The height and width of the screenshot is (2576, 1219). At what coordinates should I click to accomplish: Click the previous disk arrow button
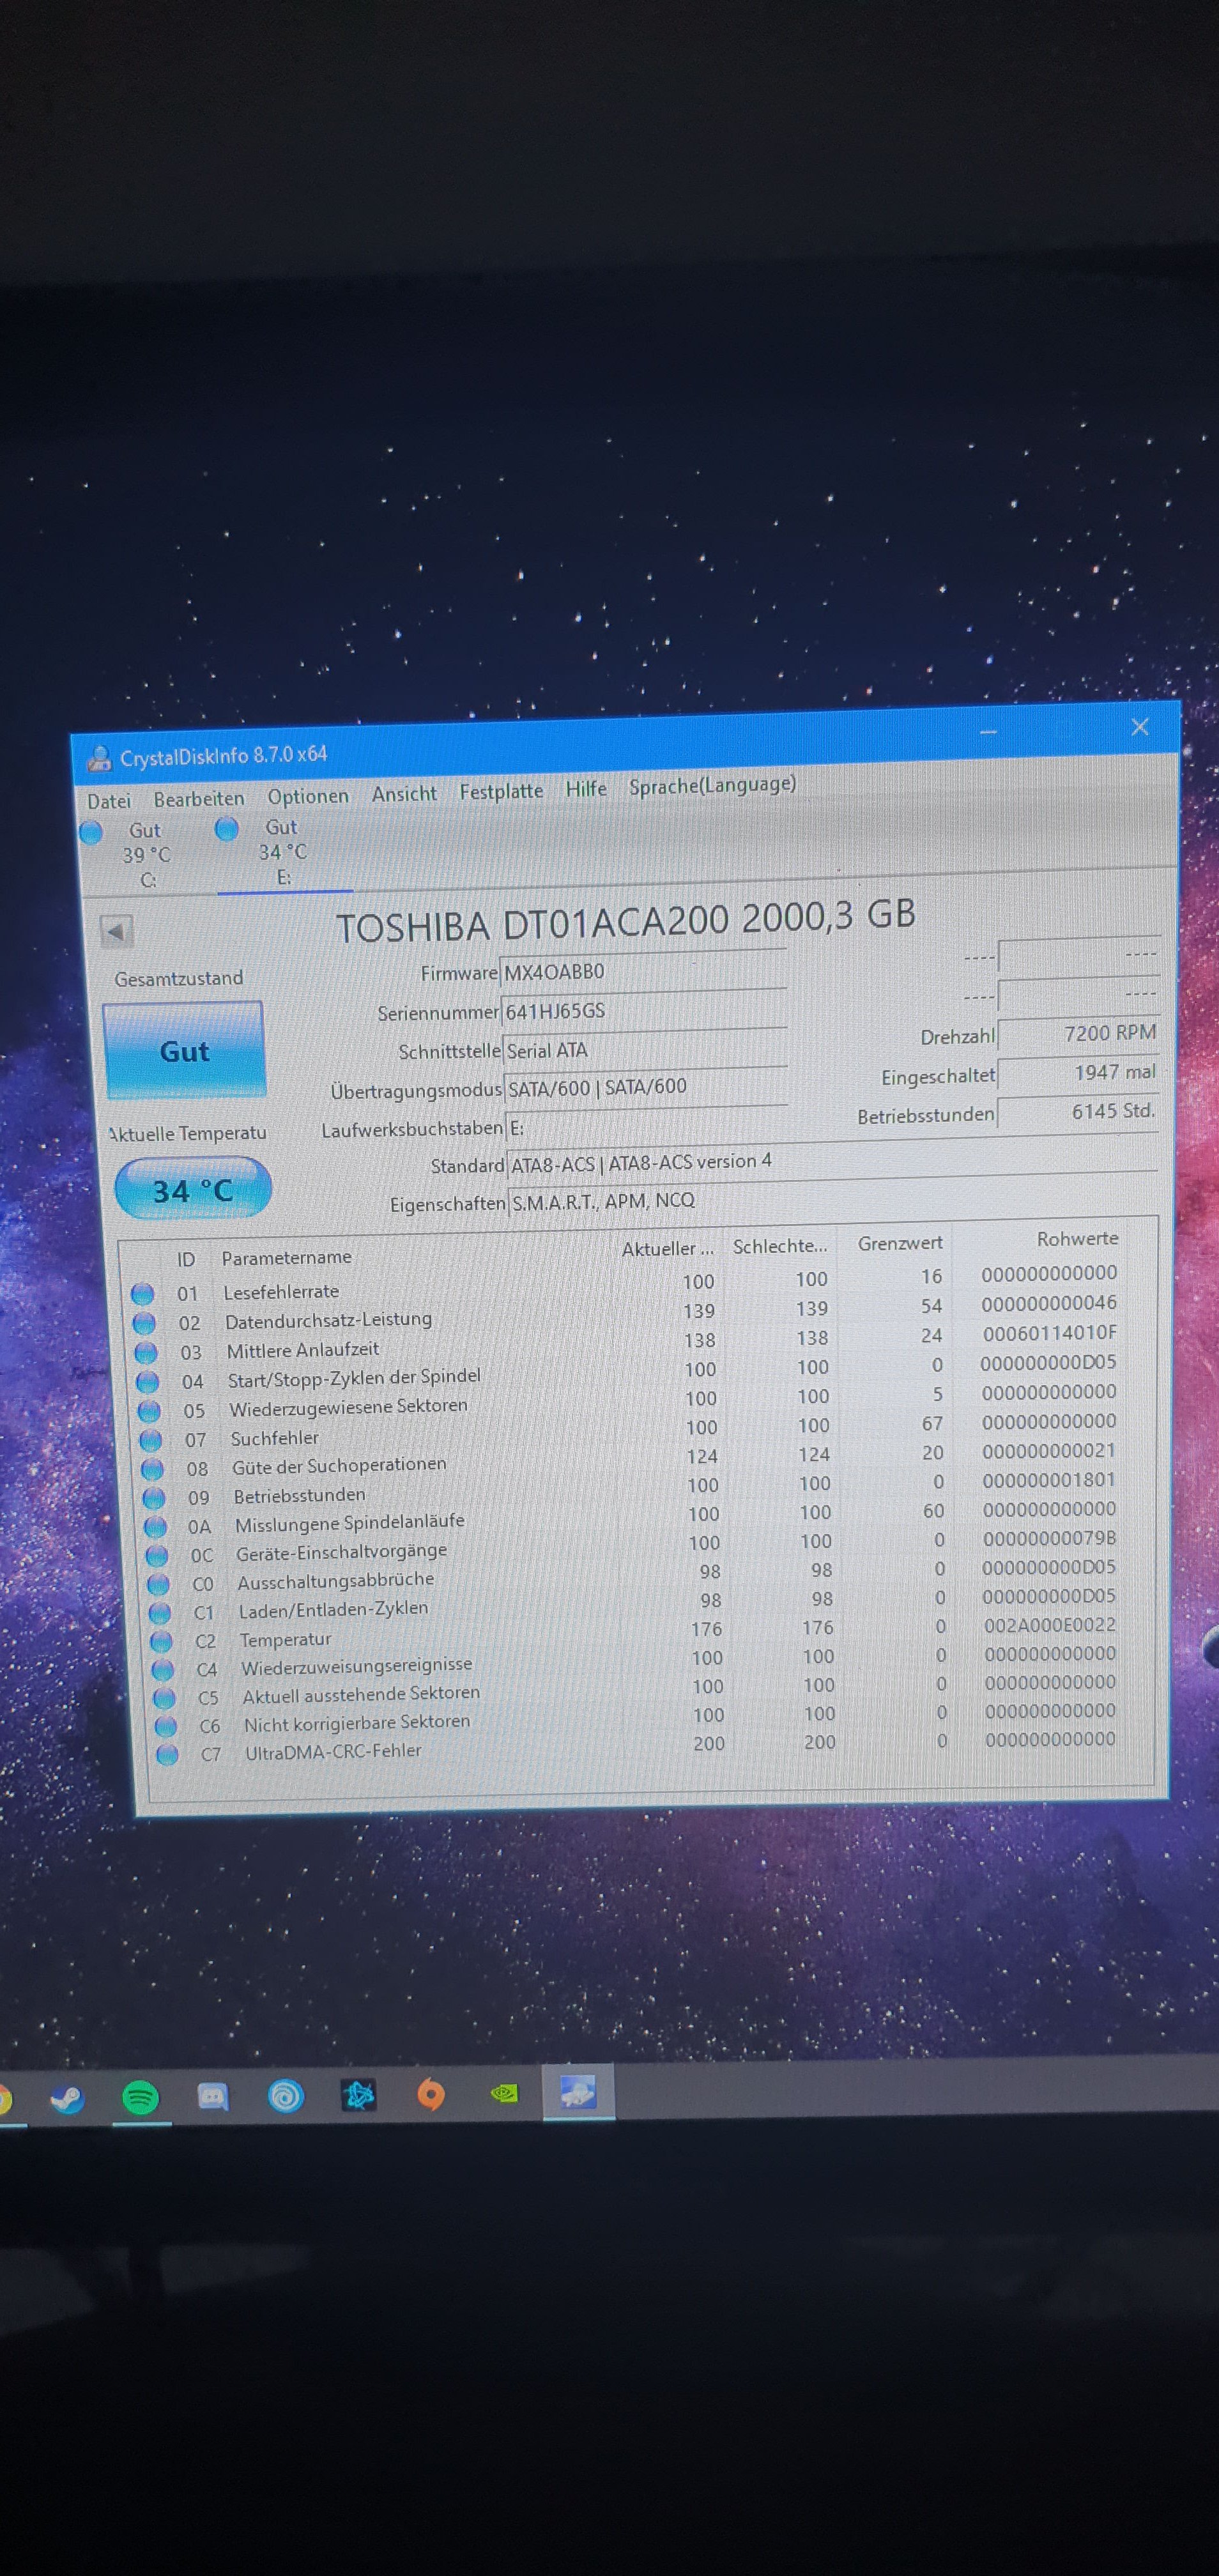click(116, 932)
